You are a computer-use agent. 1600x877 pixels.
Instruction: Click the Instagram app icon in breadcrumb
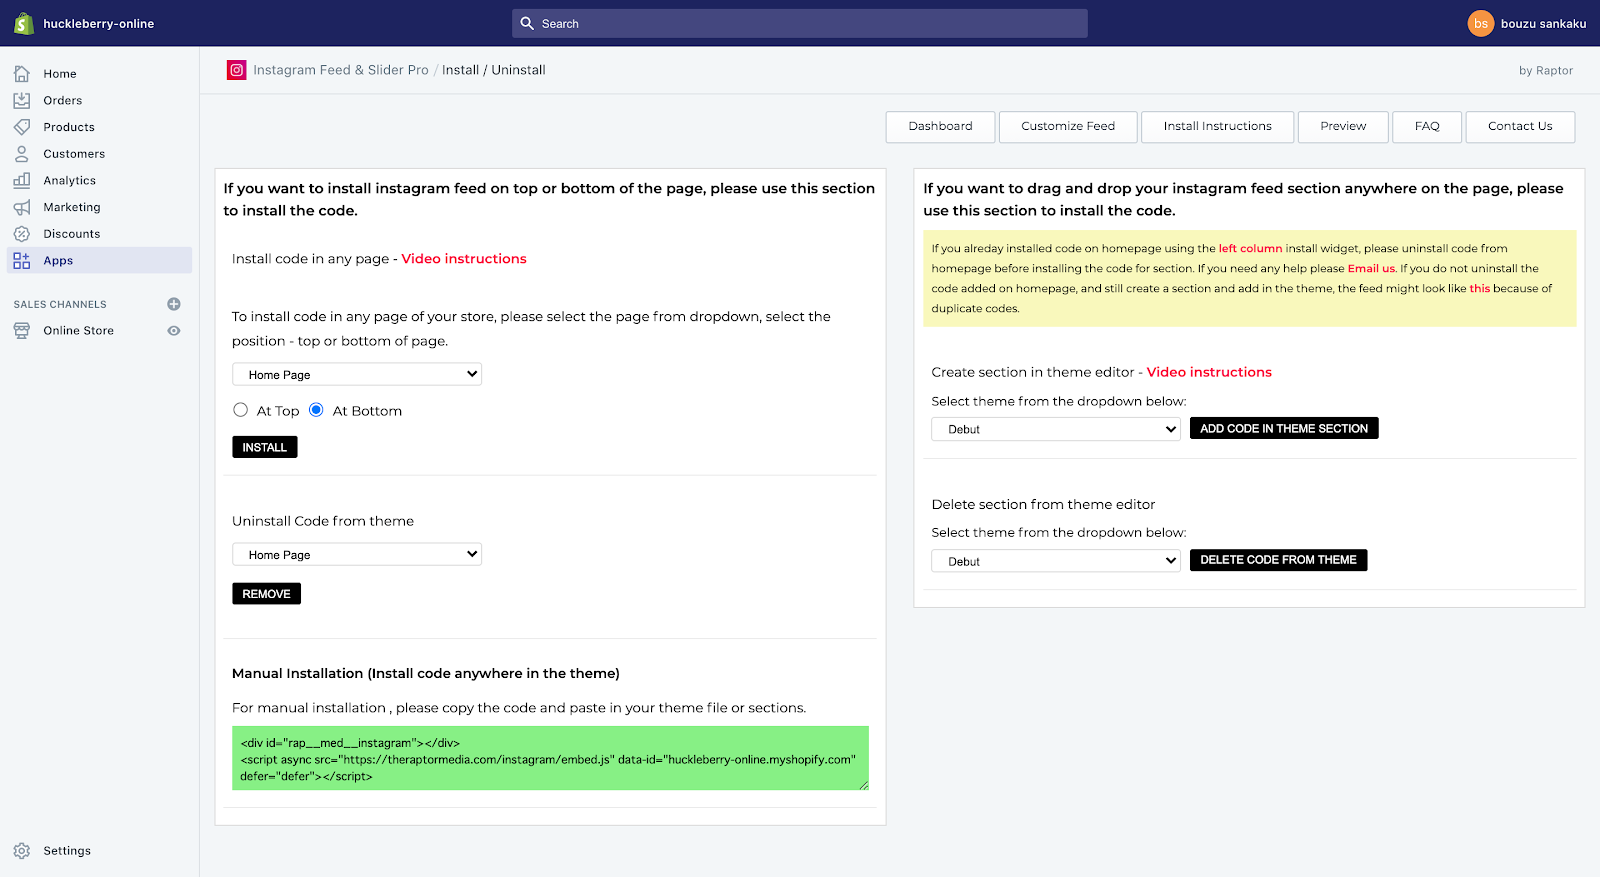236,70
